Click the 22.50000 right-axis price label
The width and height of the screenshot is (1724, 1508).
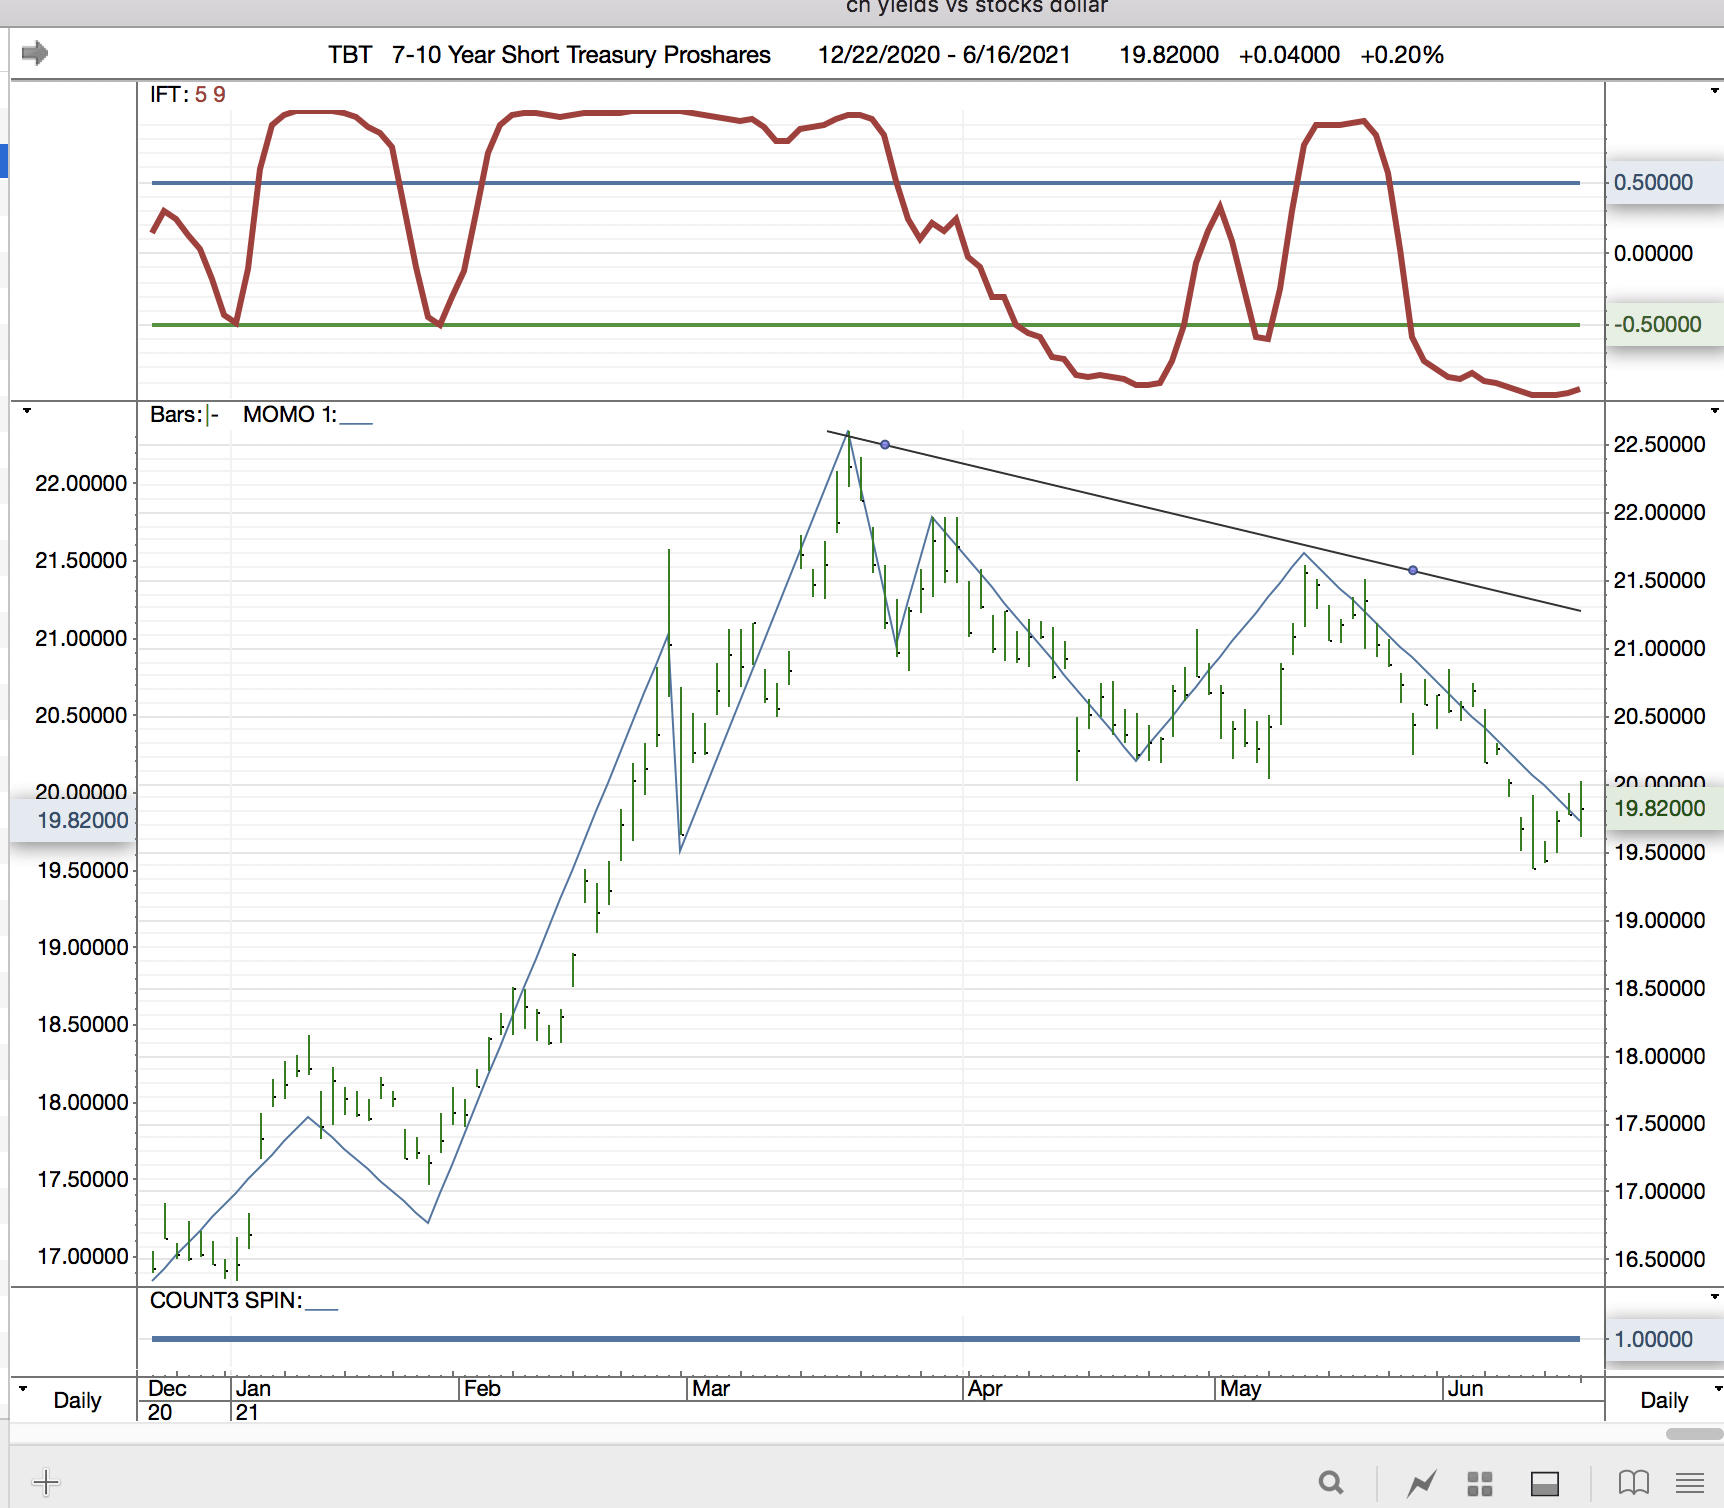1660,444
